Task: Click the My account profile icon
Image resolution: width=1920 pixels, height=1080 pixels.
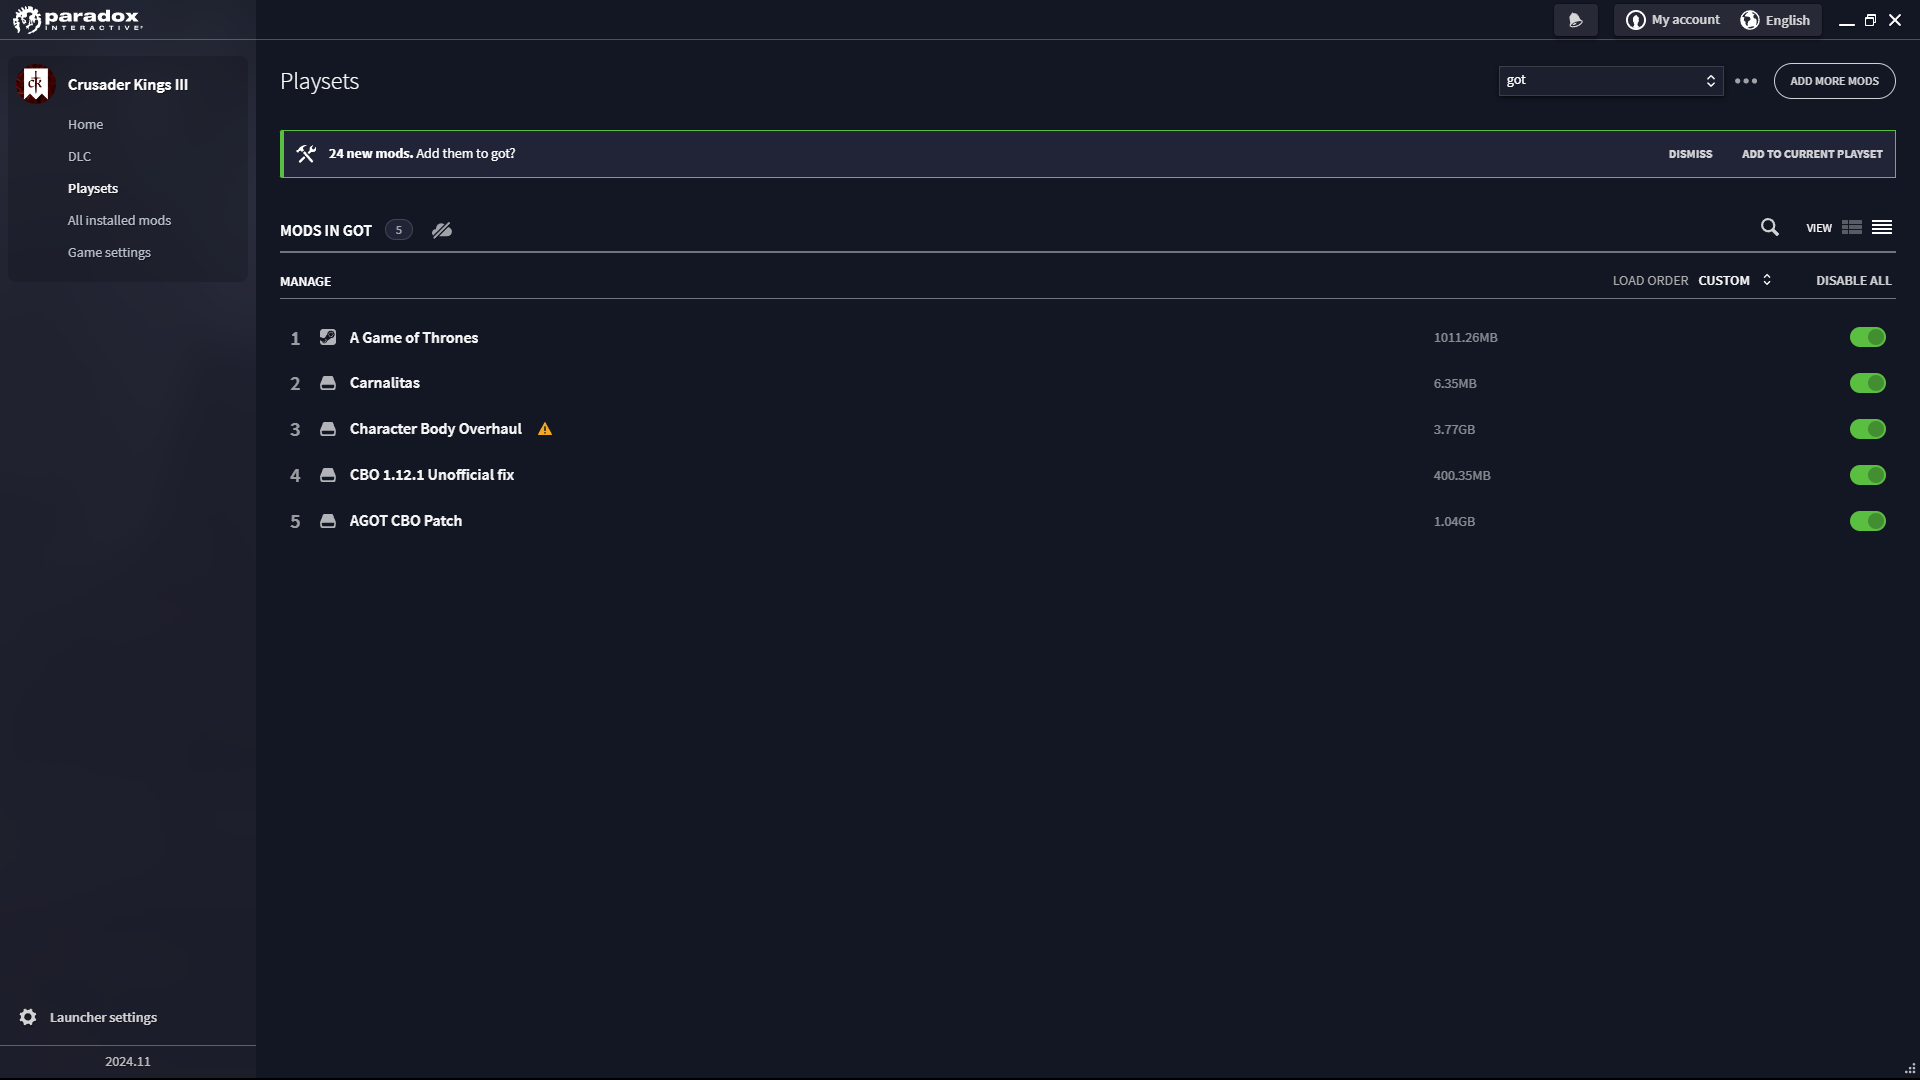Action: pos(1636,20)
